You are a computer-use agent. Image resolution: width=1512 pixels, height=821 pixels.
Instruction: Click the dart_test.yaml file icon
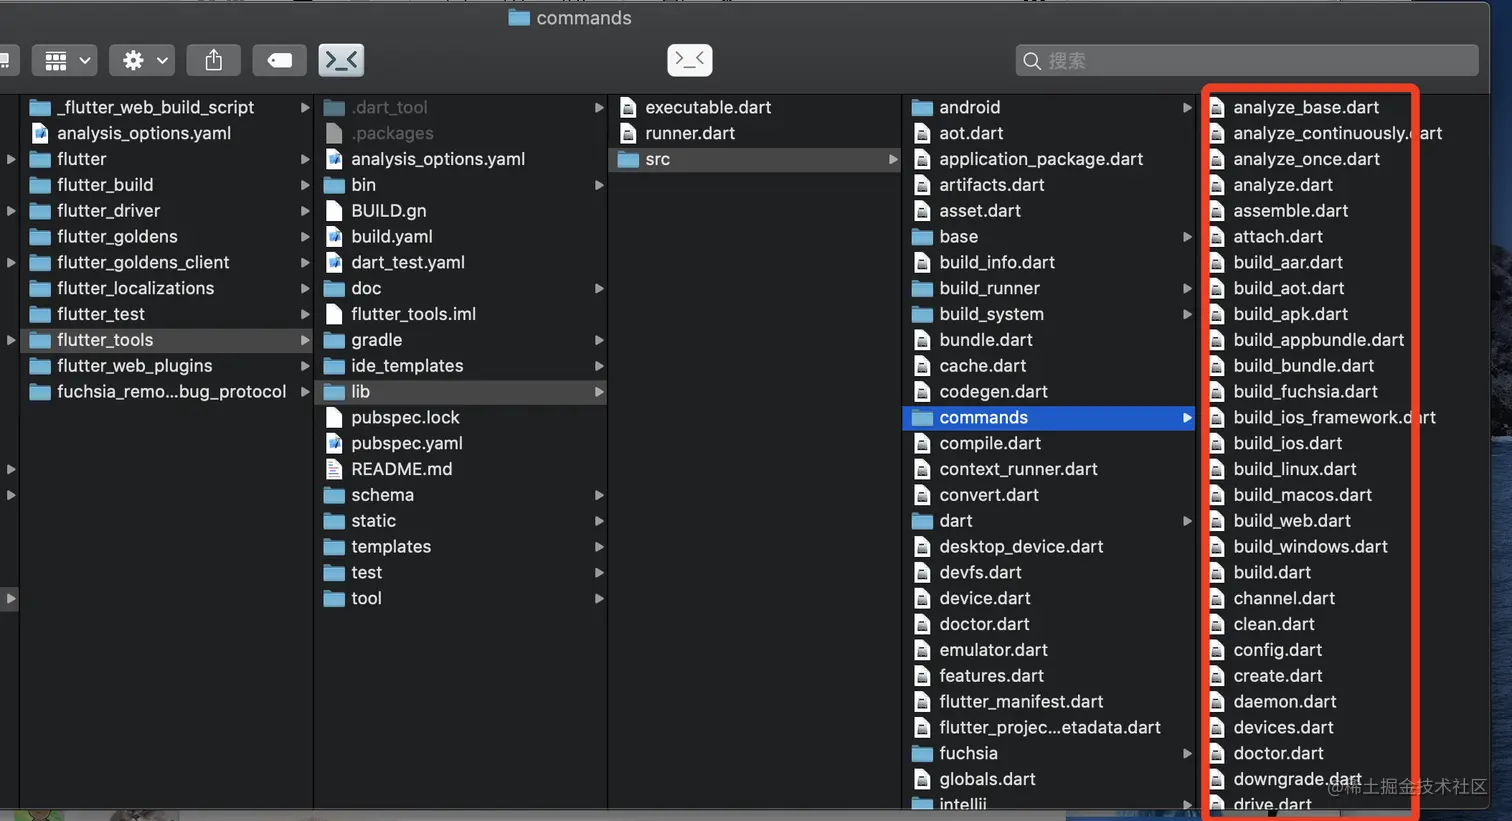coord(334,263)
